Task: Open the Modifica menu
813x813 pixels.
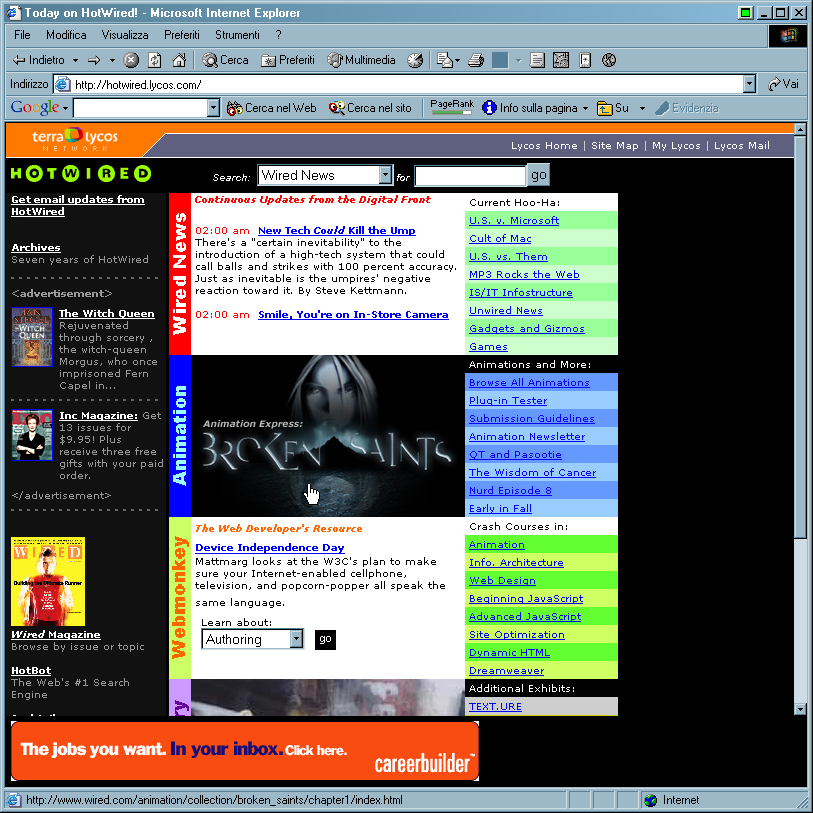Action: click(x=66, y=35)
